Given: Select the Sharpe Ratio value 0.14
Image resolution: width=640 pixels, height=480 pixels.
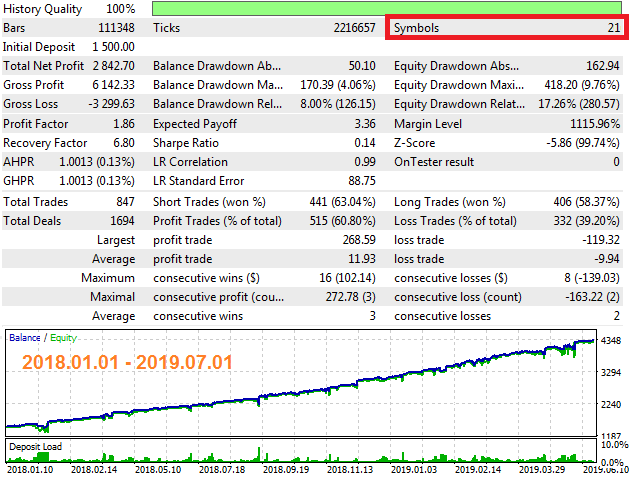Looking at the screenshot, I should click(x=365, y=143).
